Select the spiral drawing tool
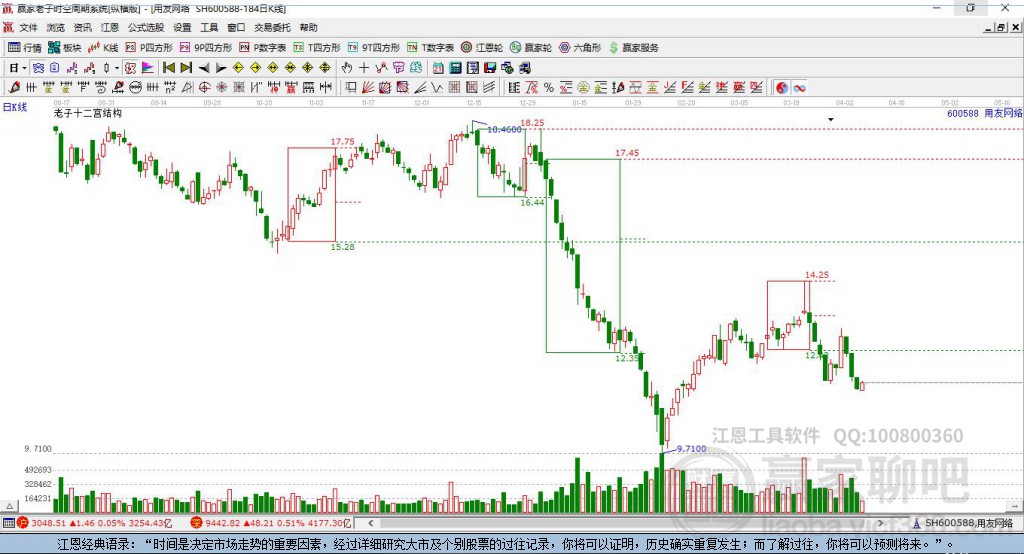Screen dimensions: 1024x554 (101, 88)
